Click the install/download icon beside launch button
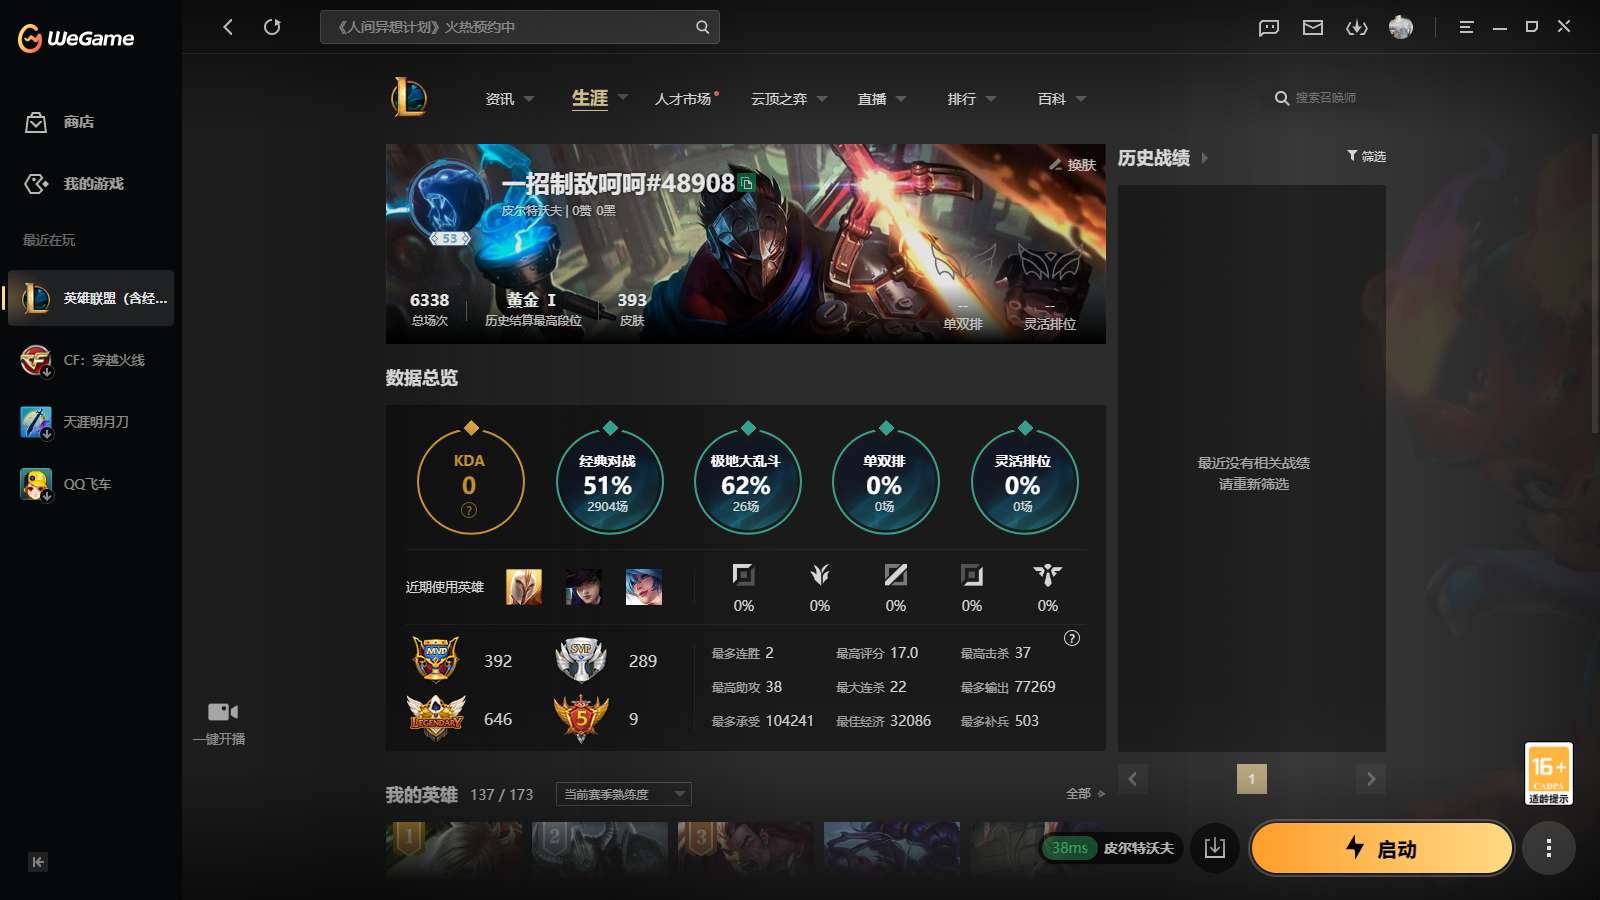 point(1215,848)
